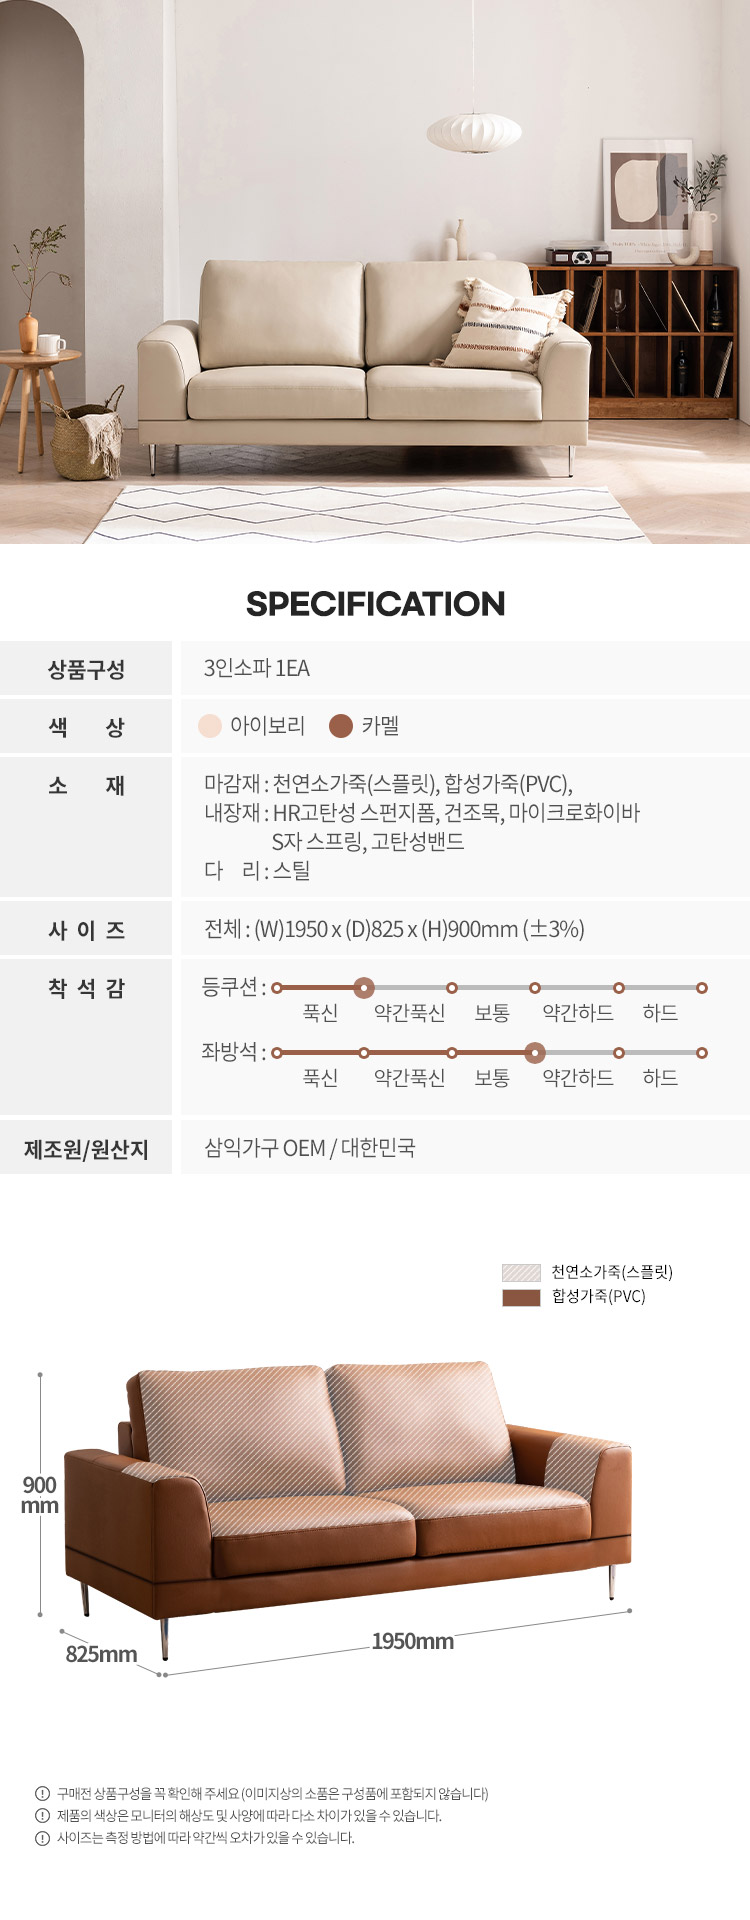Click the first notice exclamation icon
750x1920 pixels.
click(x=42, y=1794)
